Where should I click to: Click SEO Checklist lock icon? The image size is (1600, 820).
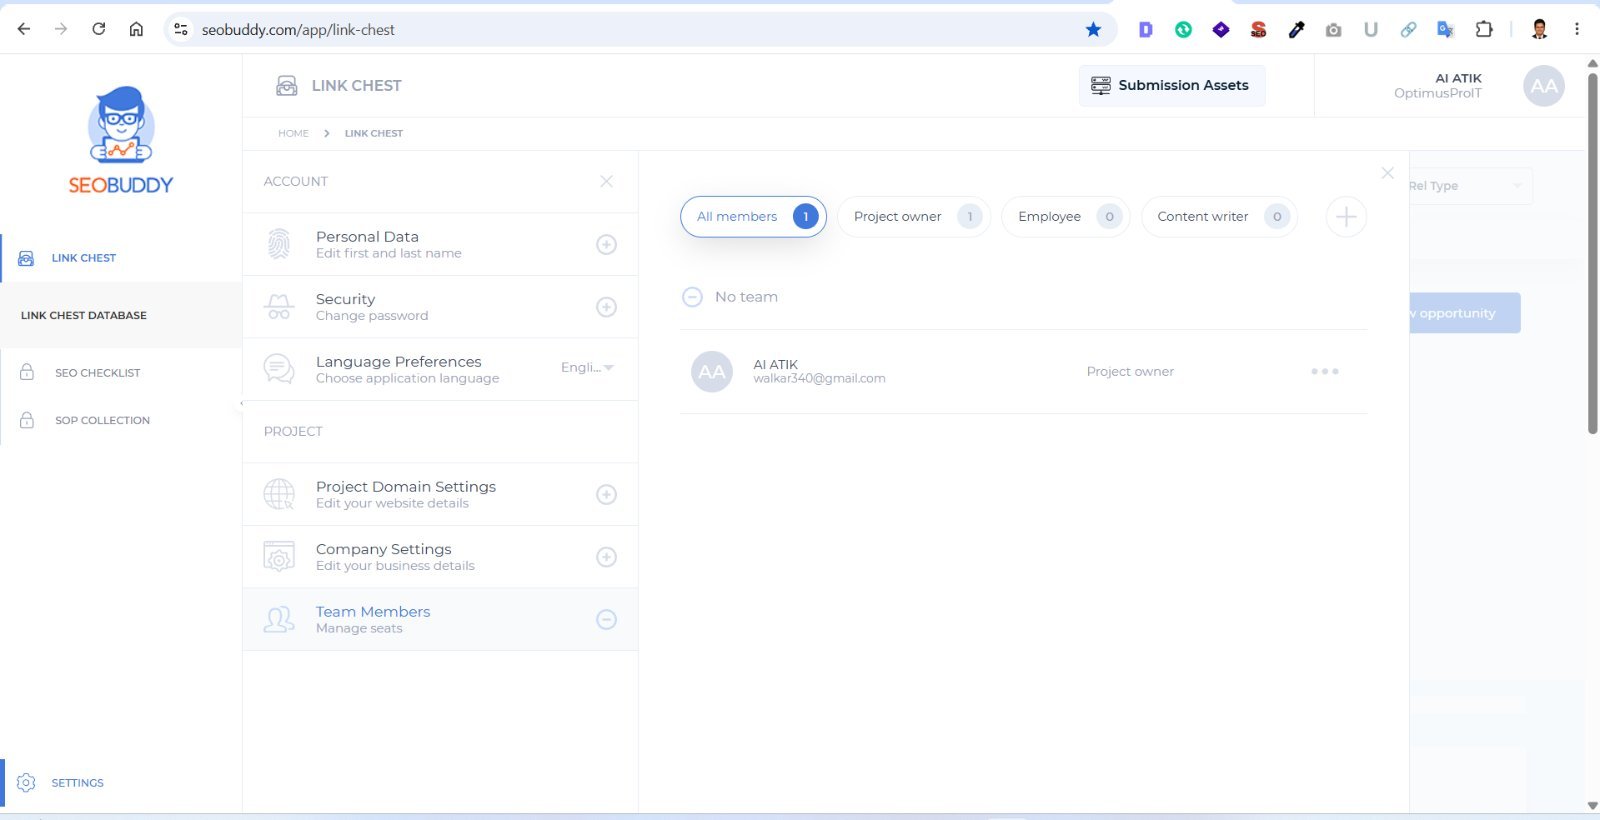click(x=27, y=372)
